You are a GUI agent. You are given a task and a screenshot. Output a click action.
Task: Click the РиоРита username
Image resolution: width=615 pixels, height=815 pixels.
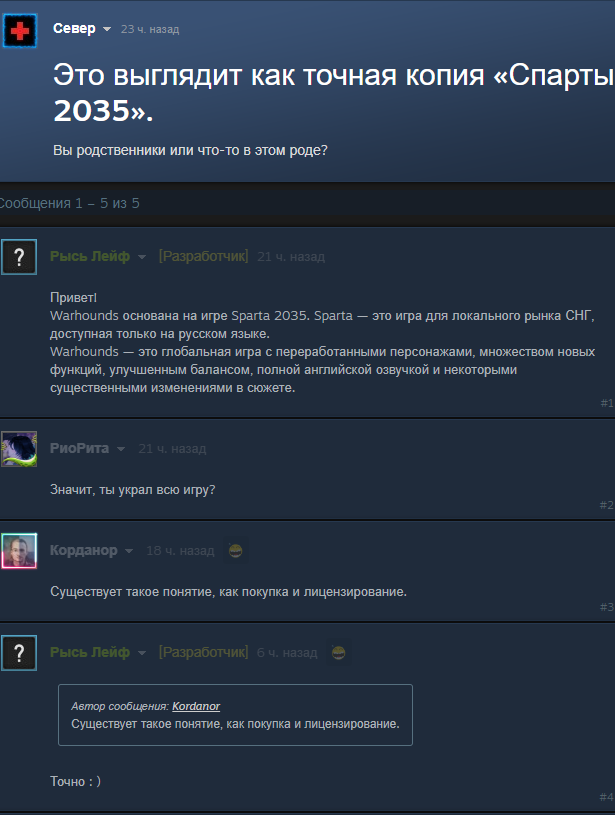[x=80, y=449]
